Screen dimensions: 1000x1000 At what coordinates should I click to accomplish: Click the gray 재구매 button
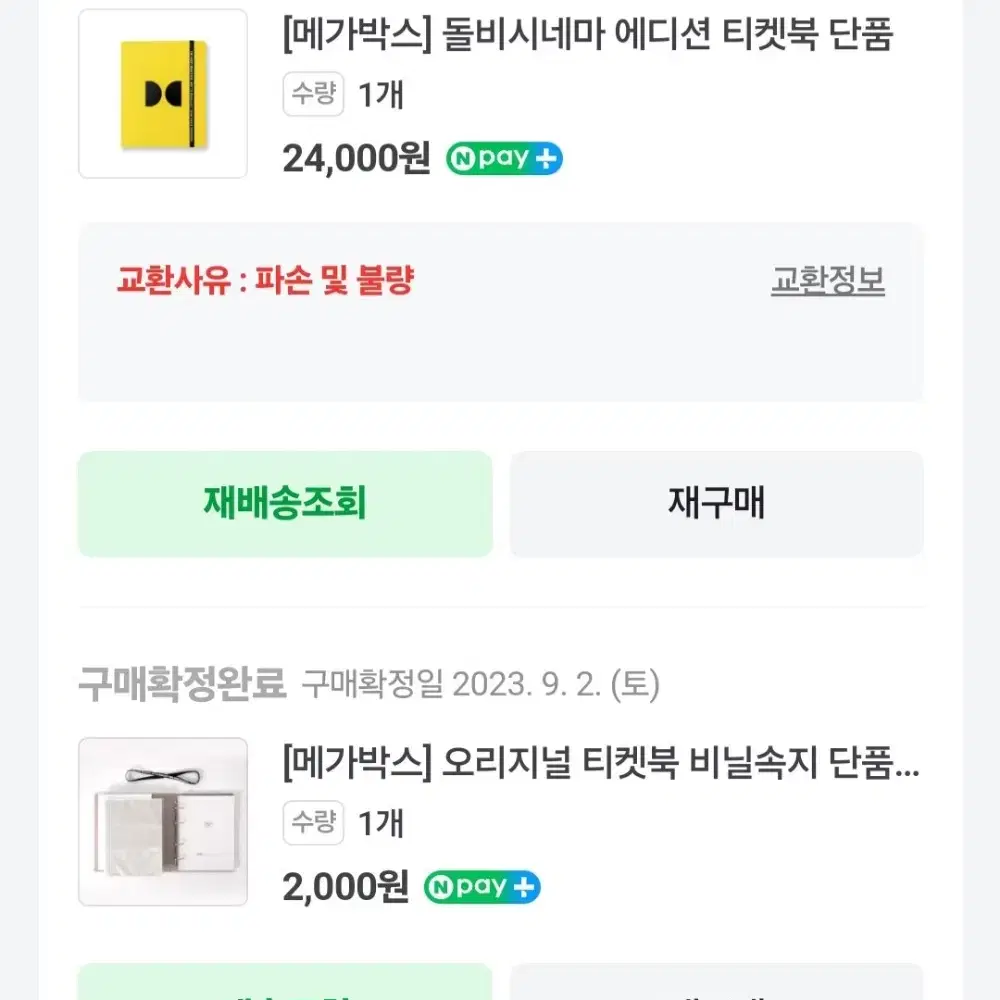(x=716, y=504)
